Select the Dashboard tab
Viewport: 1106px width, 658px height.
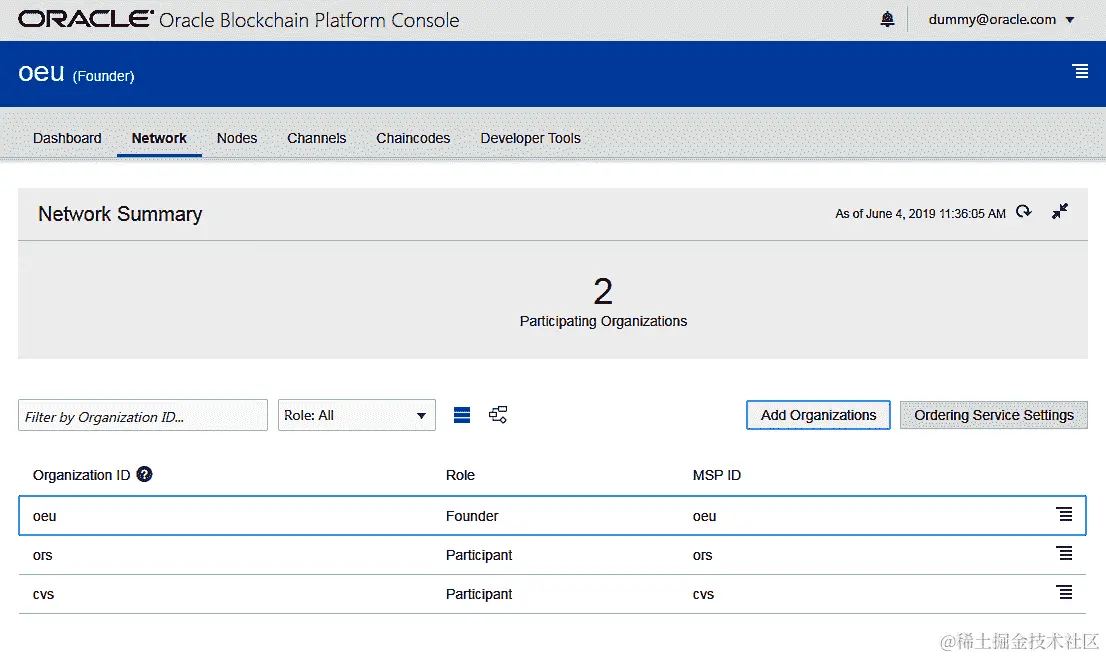coord(67,138)
